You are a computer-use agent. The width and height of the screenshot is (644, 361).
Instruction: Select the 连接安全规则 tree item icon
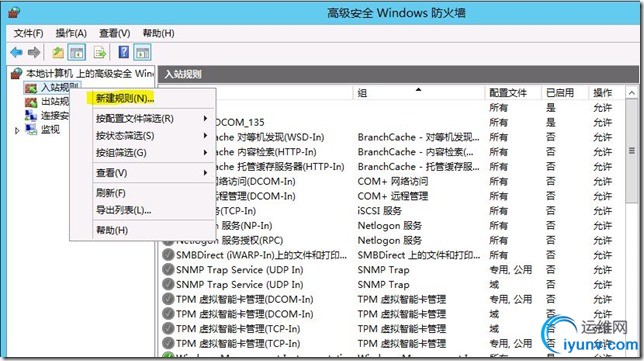click(31, 115)
